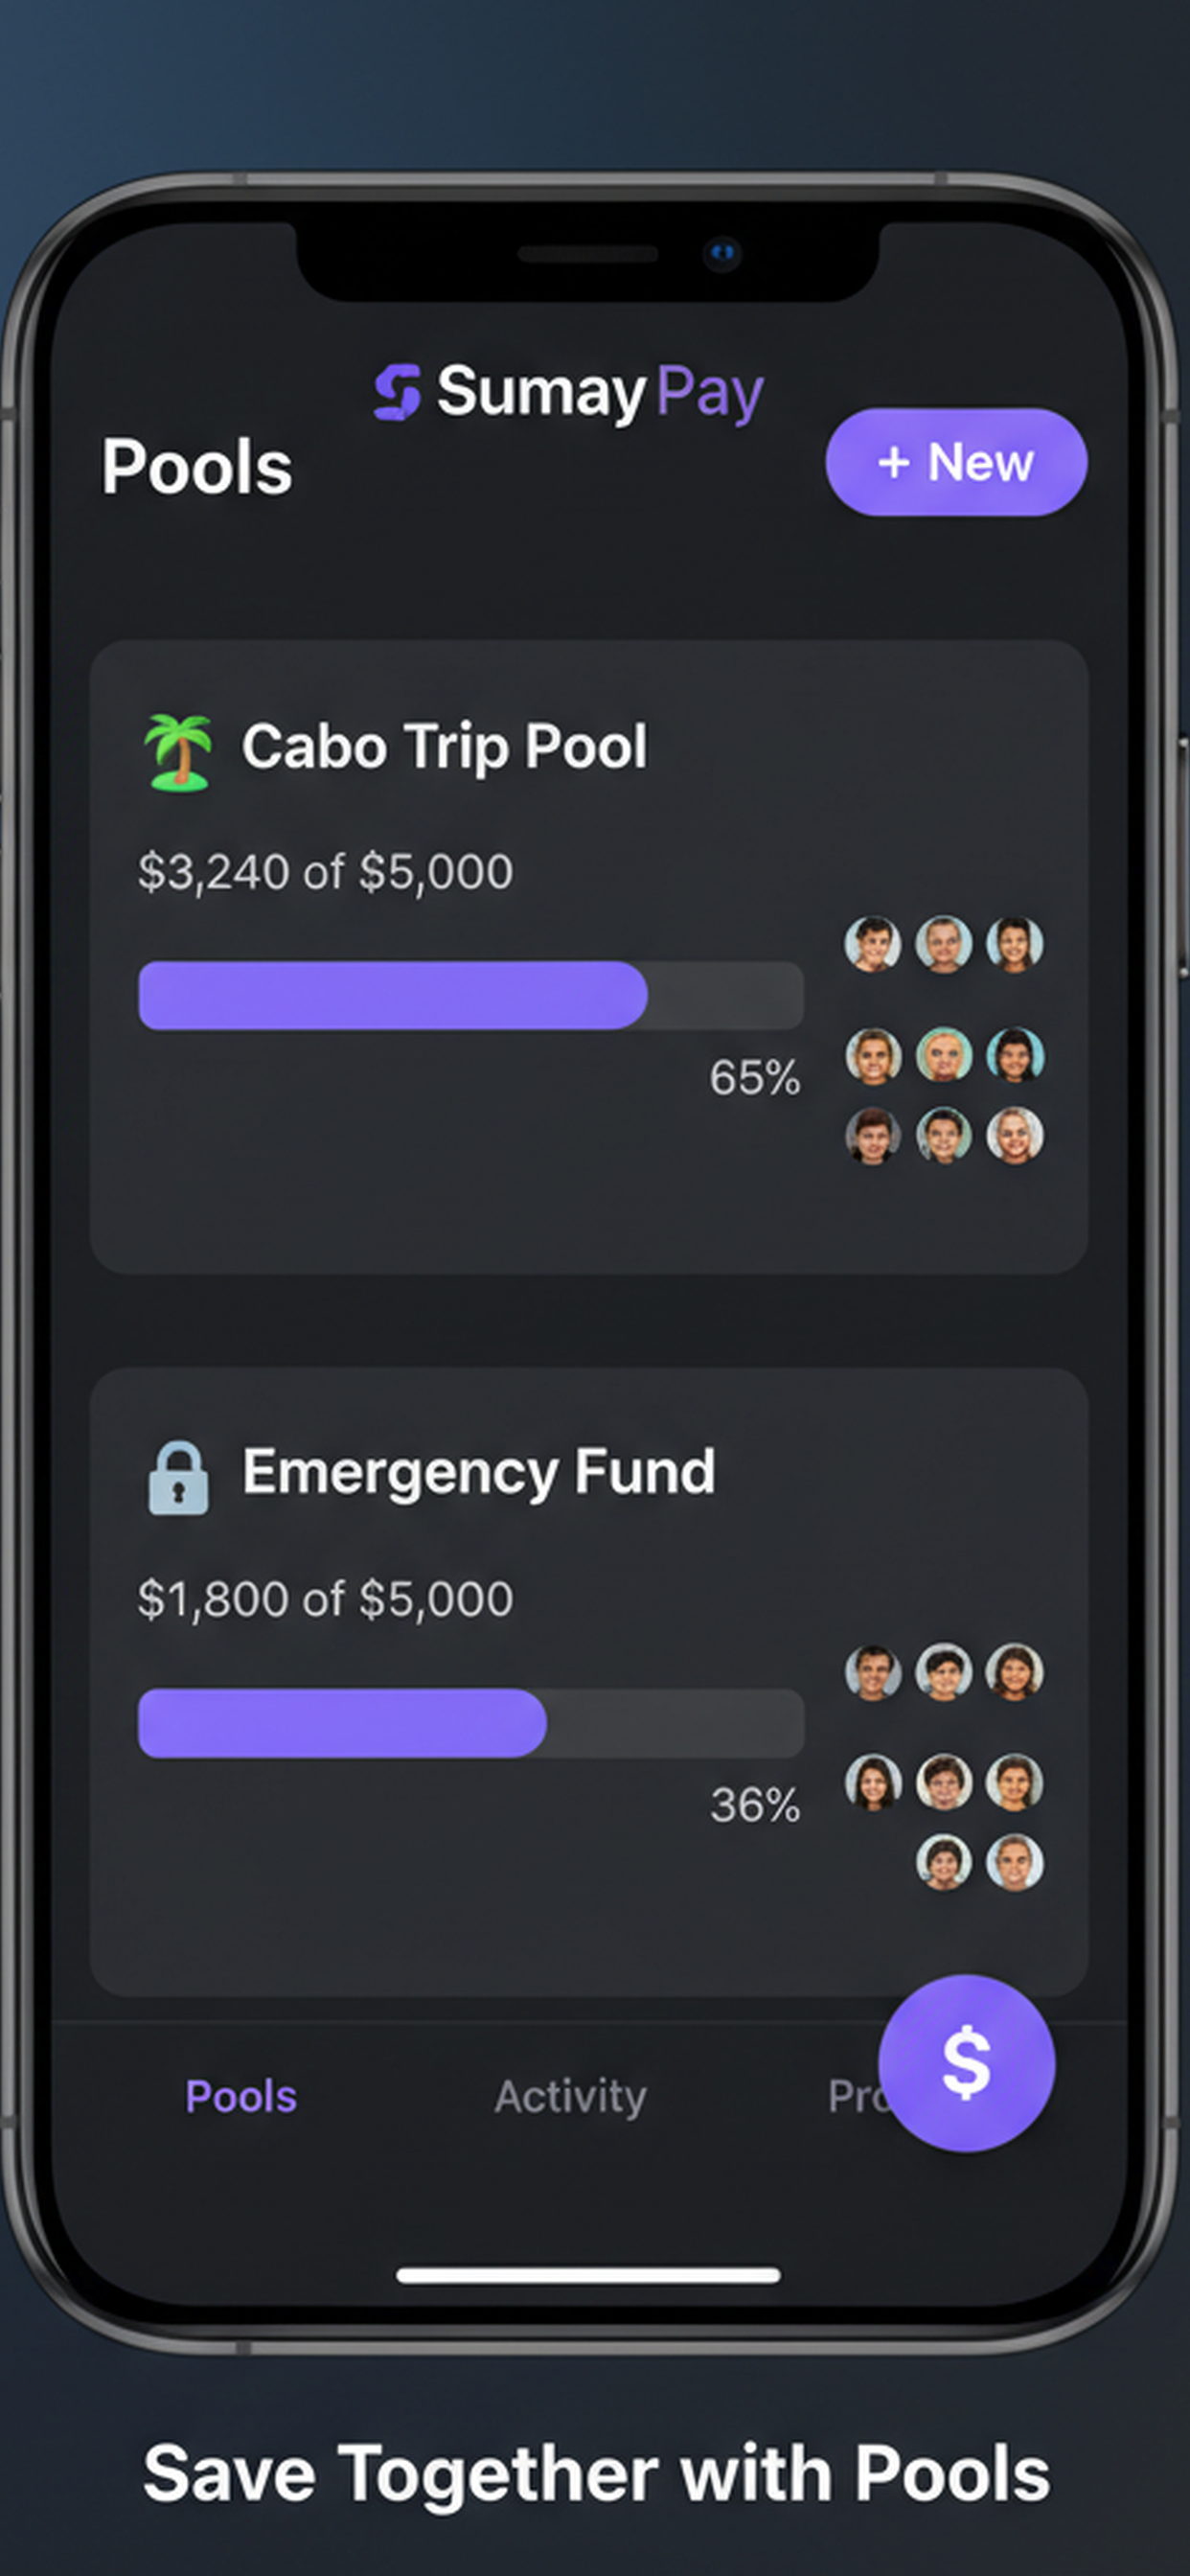Tap the $3,240 of $5,000 amount
The image size is (1190, 2576).
(x=325, y=872)
